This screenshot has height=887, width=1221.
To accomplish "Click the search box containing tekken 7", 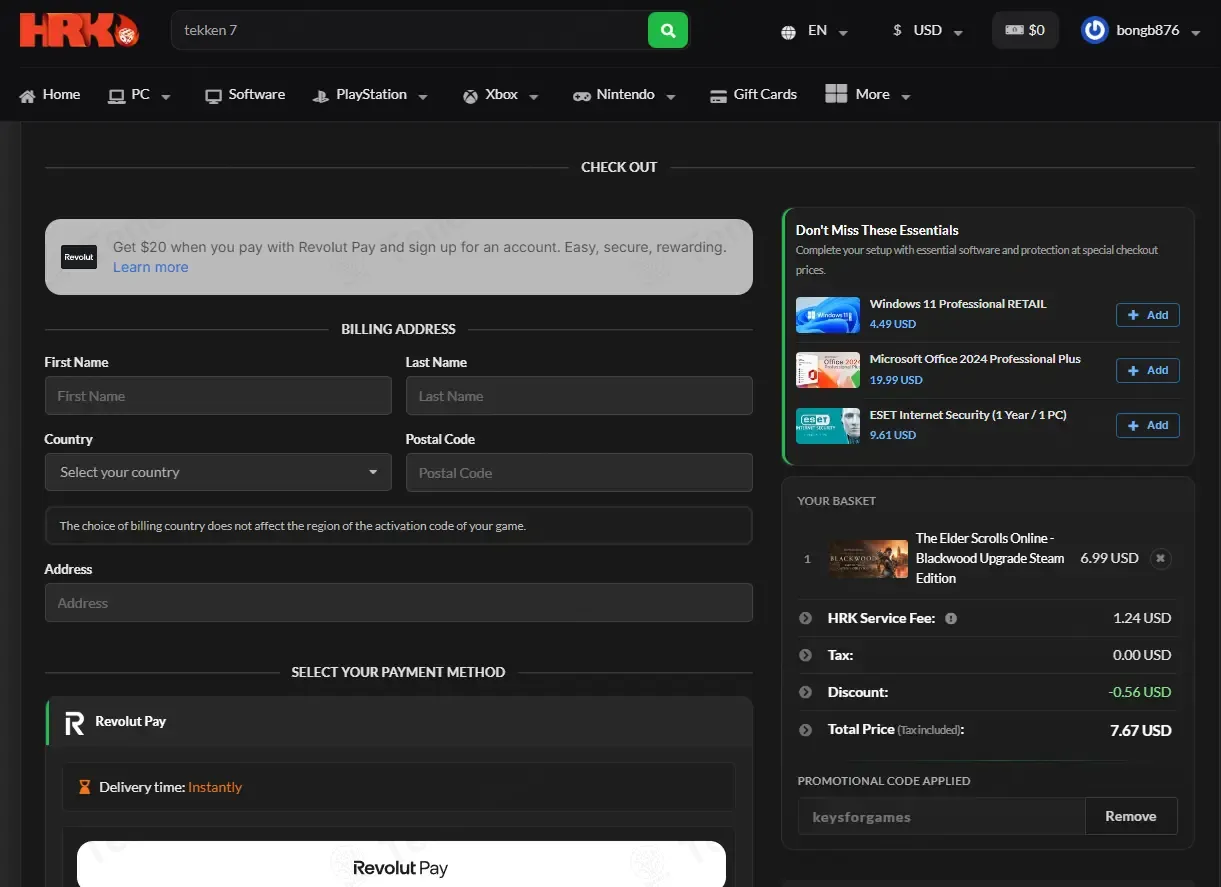I will 410,30.
